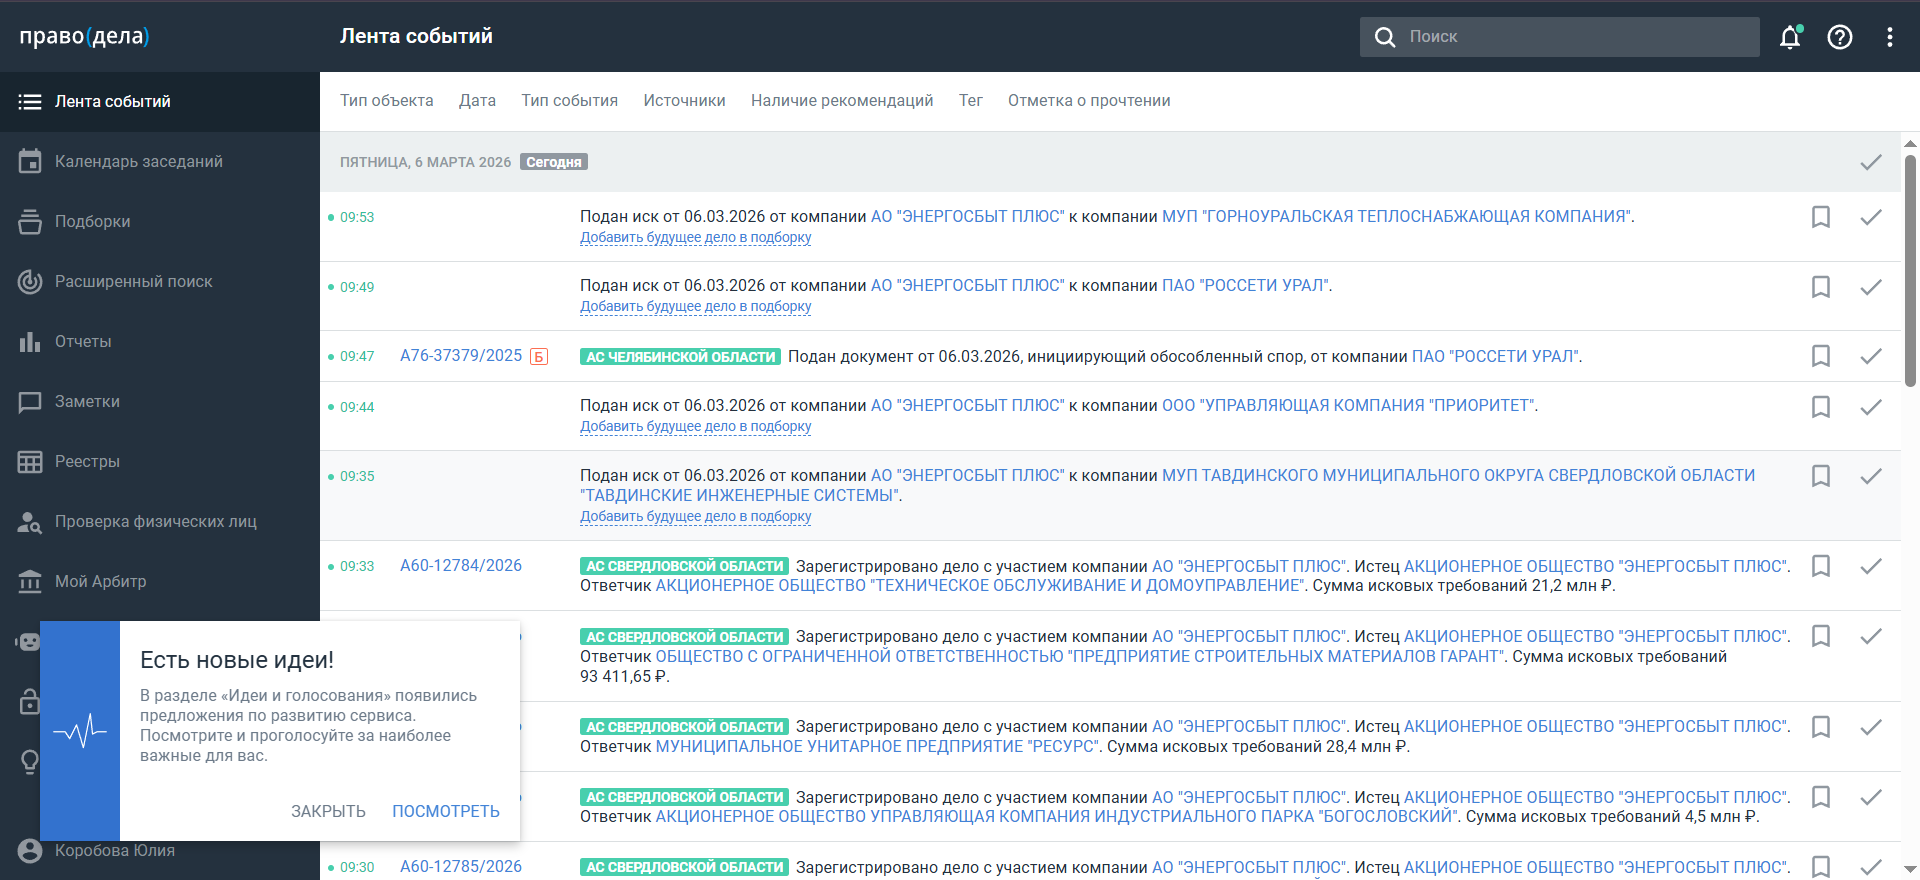Expand the Источники filter
Image resolution: width=1920 pixels, height=880 pixels.
[684, 100]
